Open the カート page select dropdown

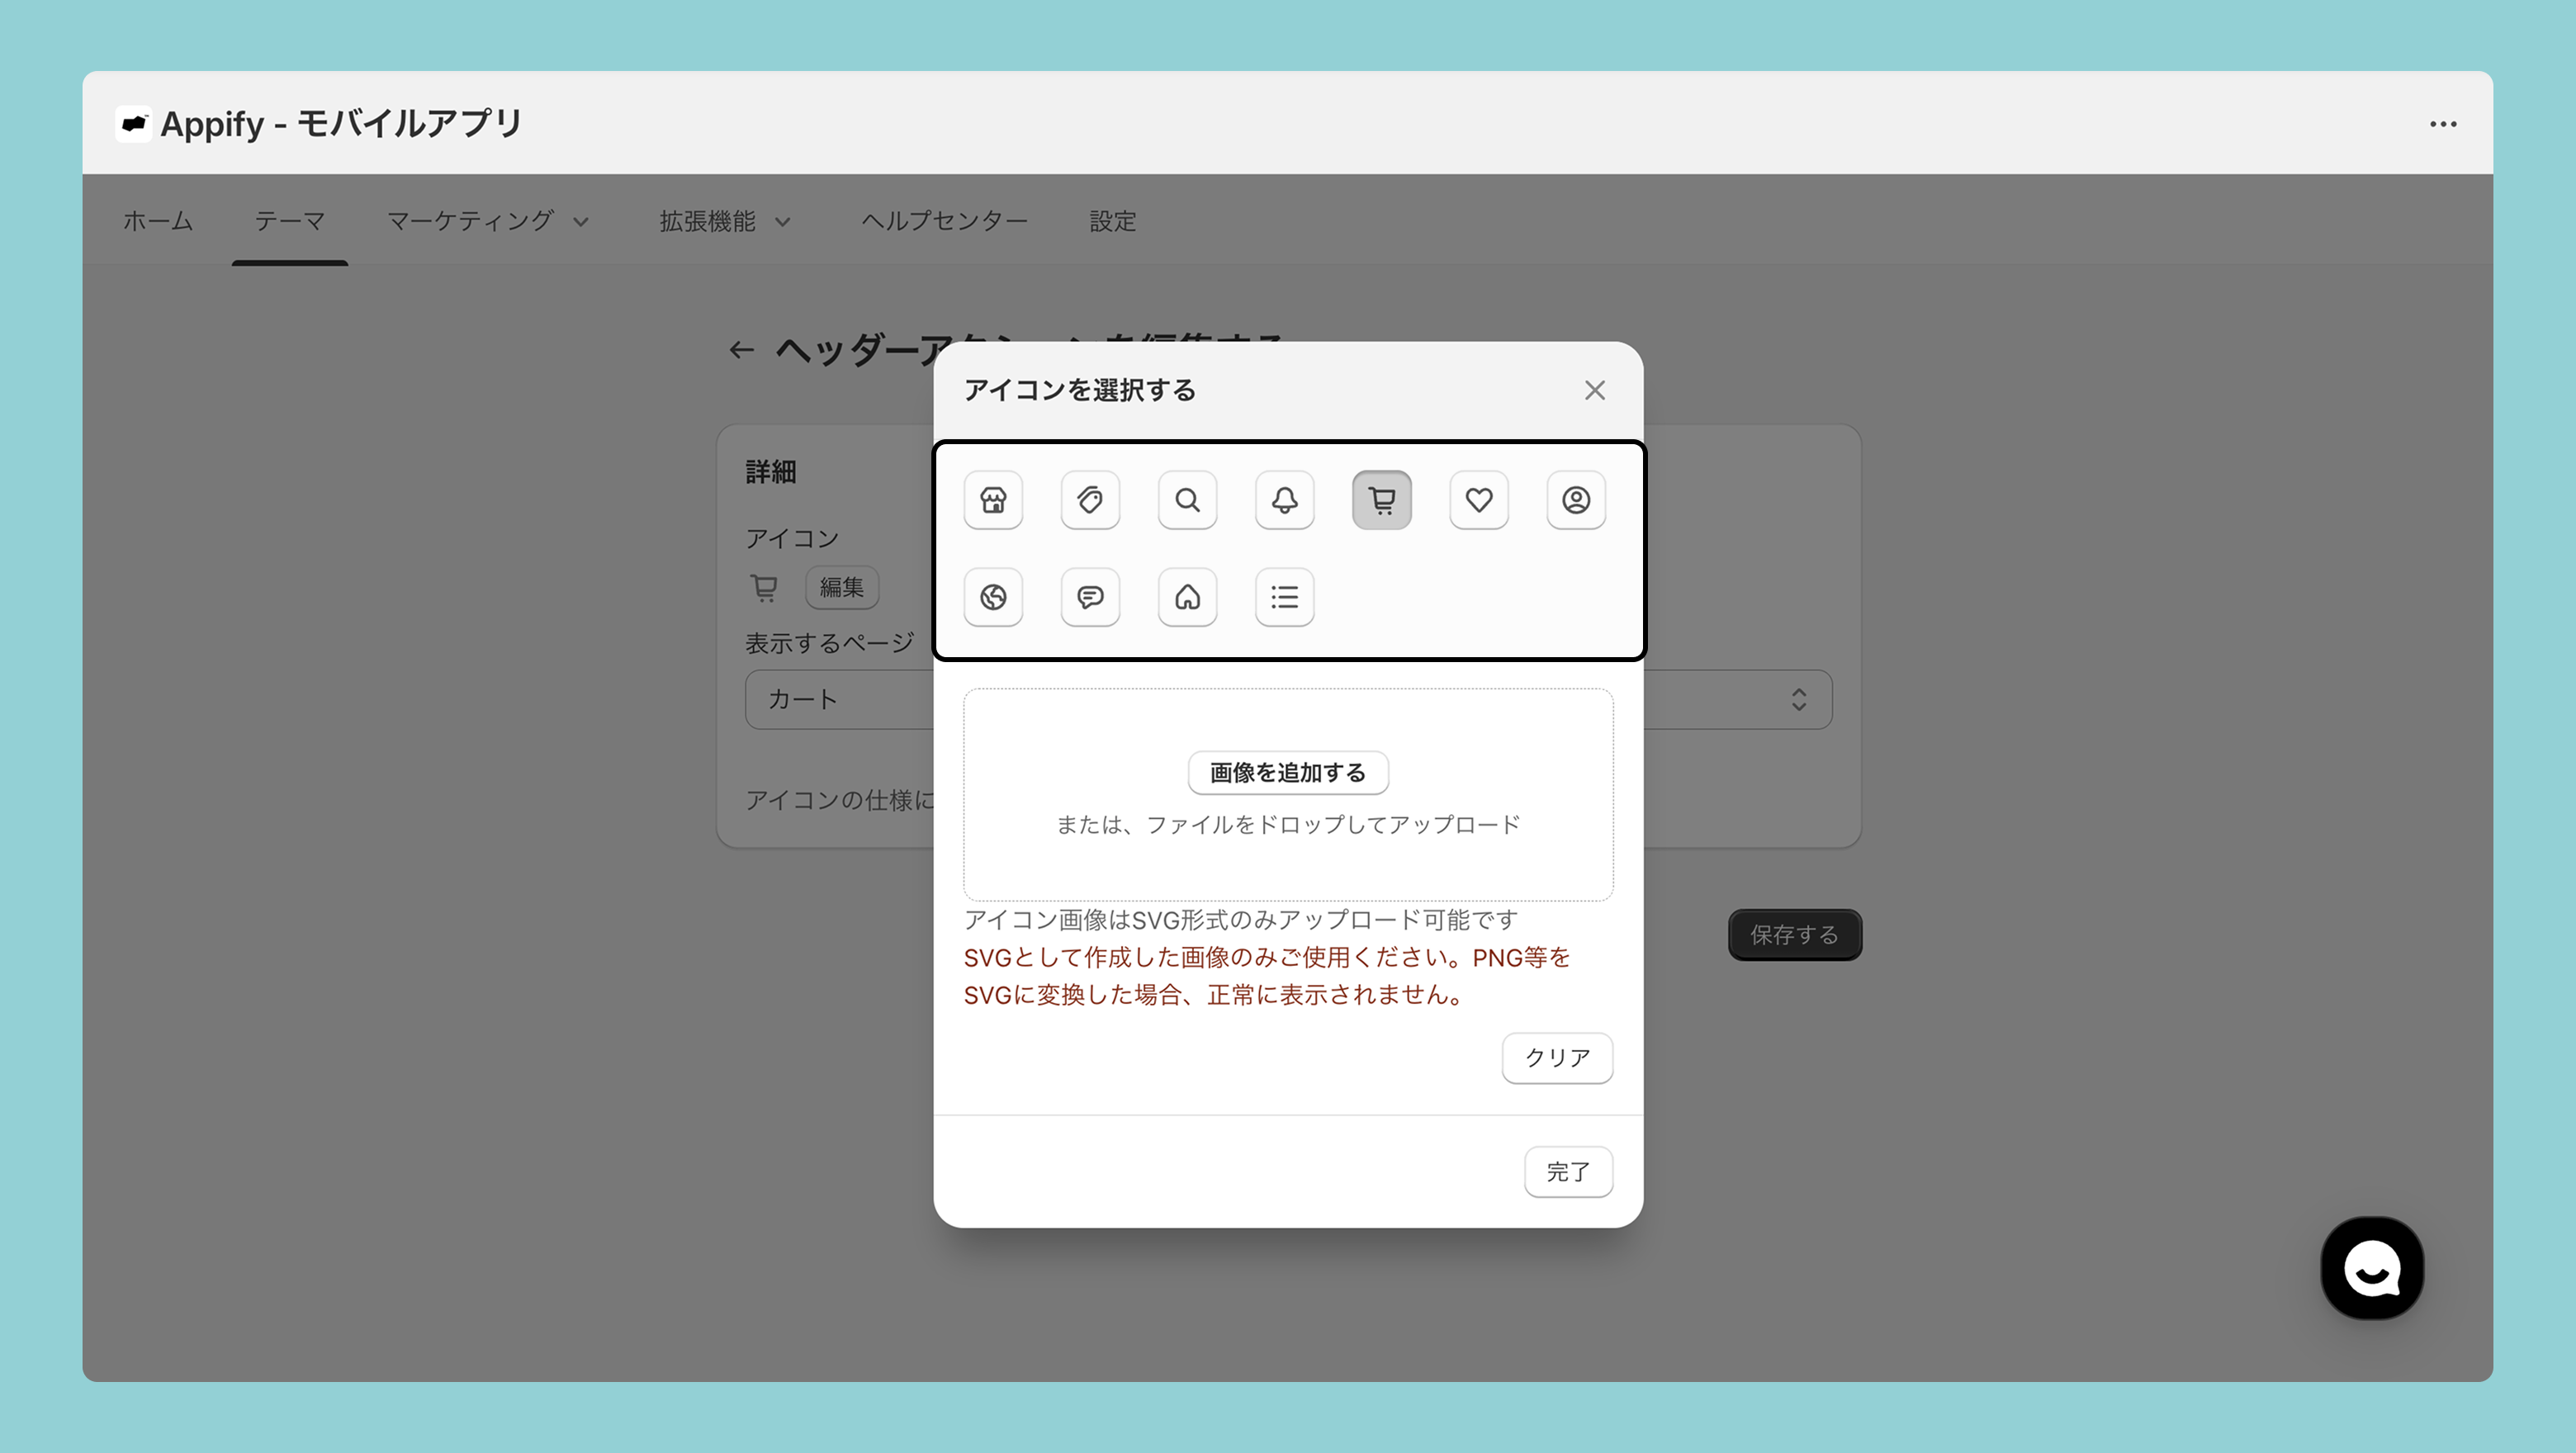click(1797, 699)
